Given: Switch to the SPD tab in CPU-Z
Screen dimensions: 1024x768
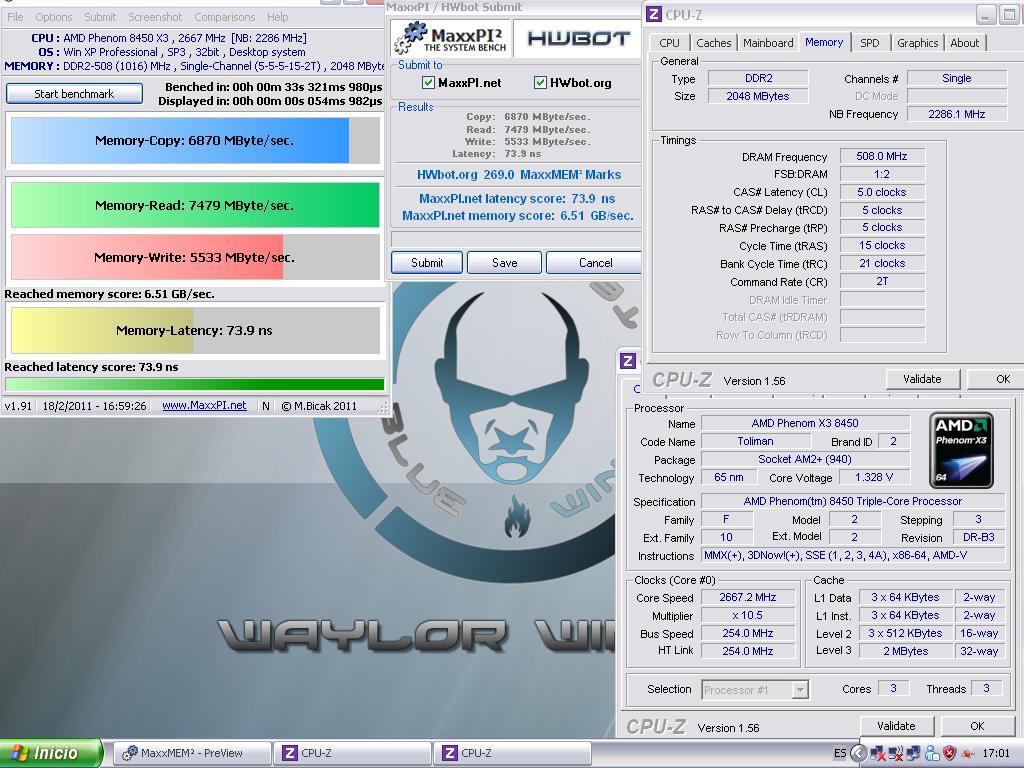Looking at the screenshot, I should (869, 43).
